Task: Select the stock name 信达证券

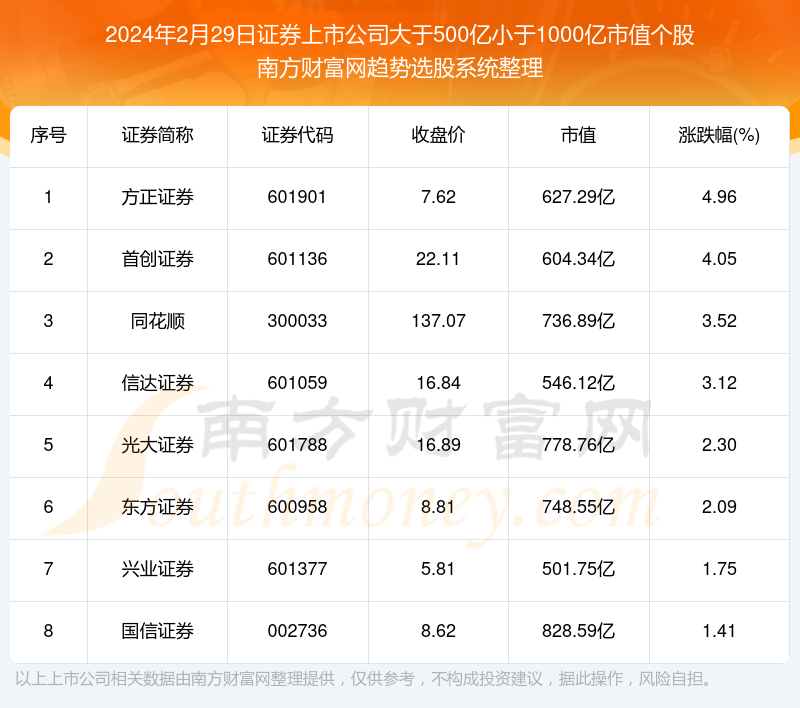Action: 157,383
